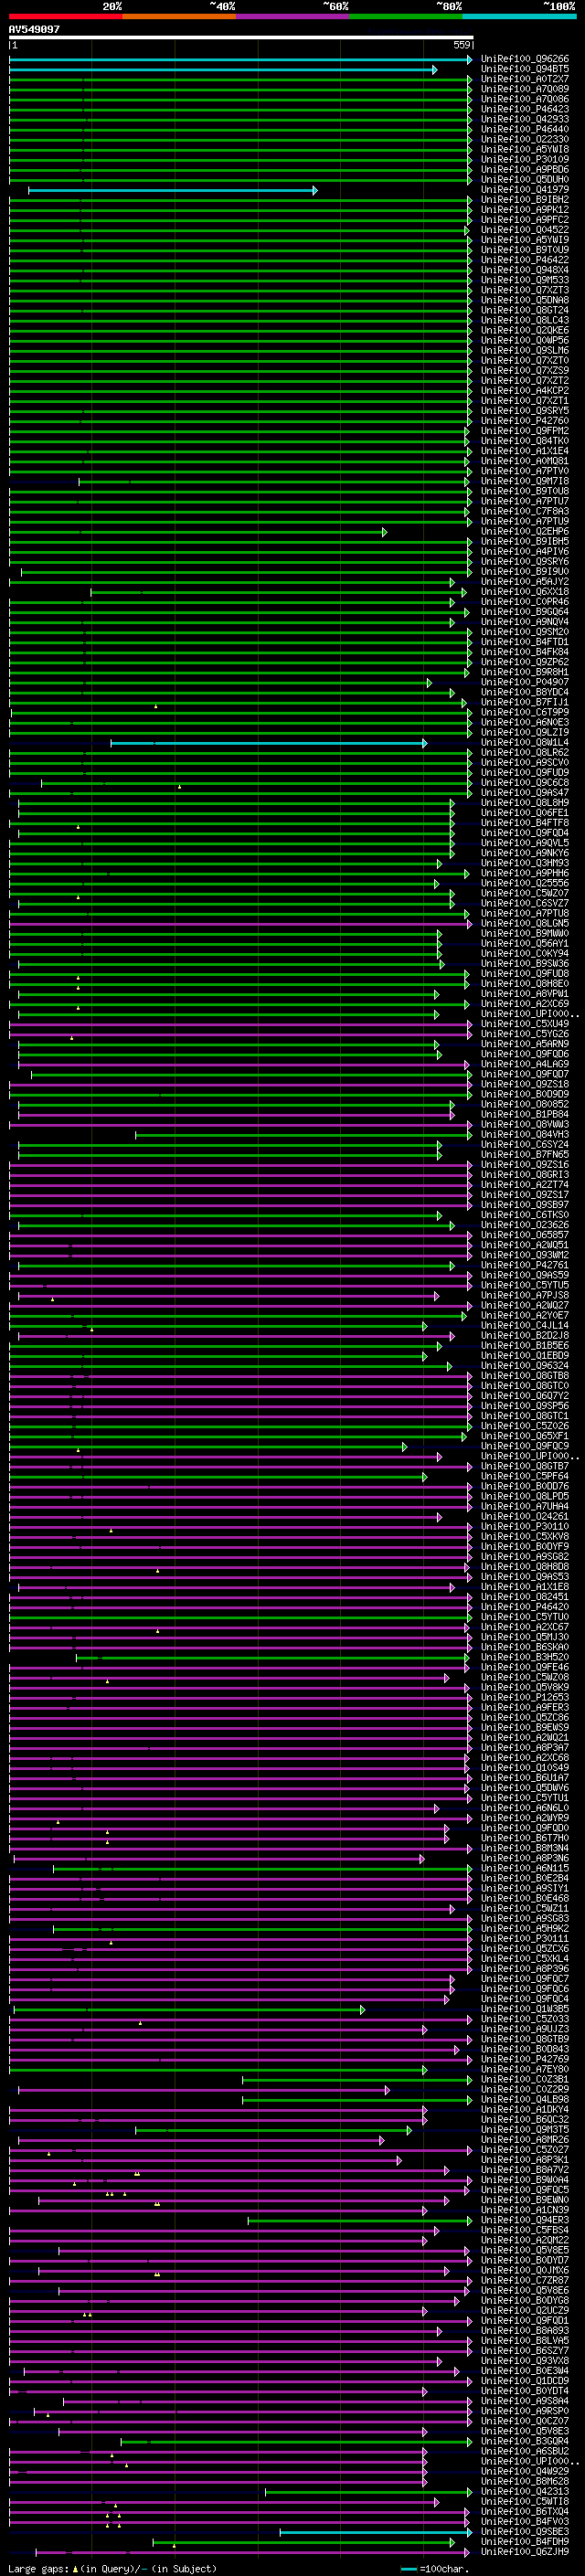This screenshot has width=585, height=2576.
Task: Click the green alignment bar for Q94ER3
Action: tap(360, 2220)
